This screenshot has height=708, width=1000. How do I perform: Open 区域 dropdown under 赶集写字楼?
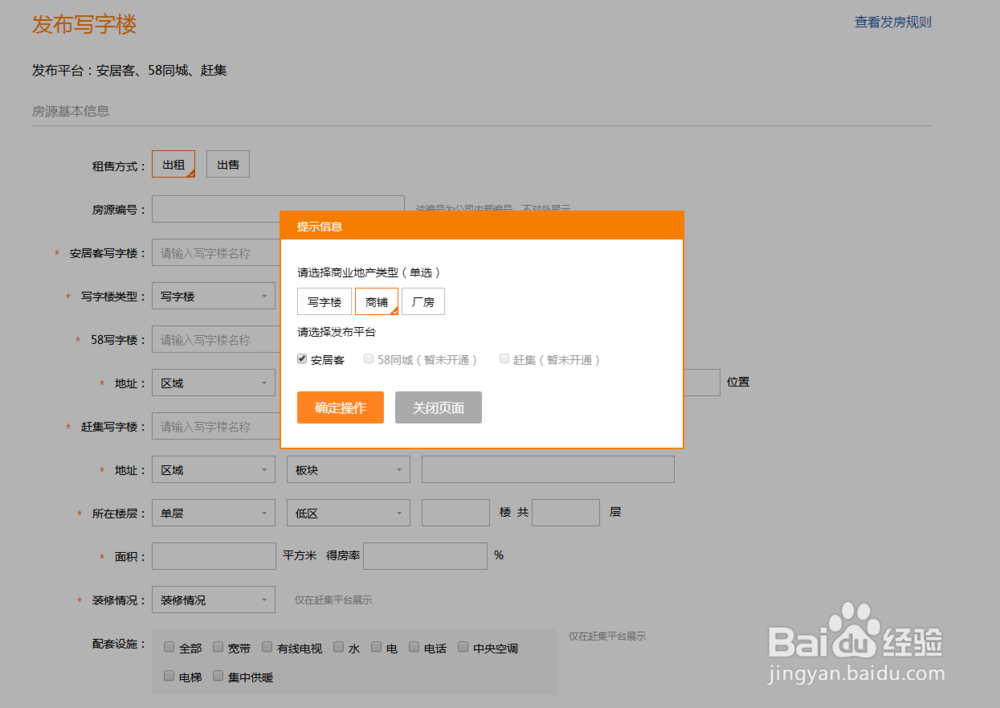[x=214, y=469]
